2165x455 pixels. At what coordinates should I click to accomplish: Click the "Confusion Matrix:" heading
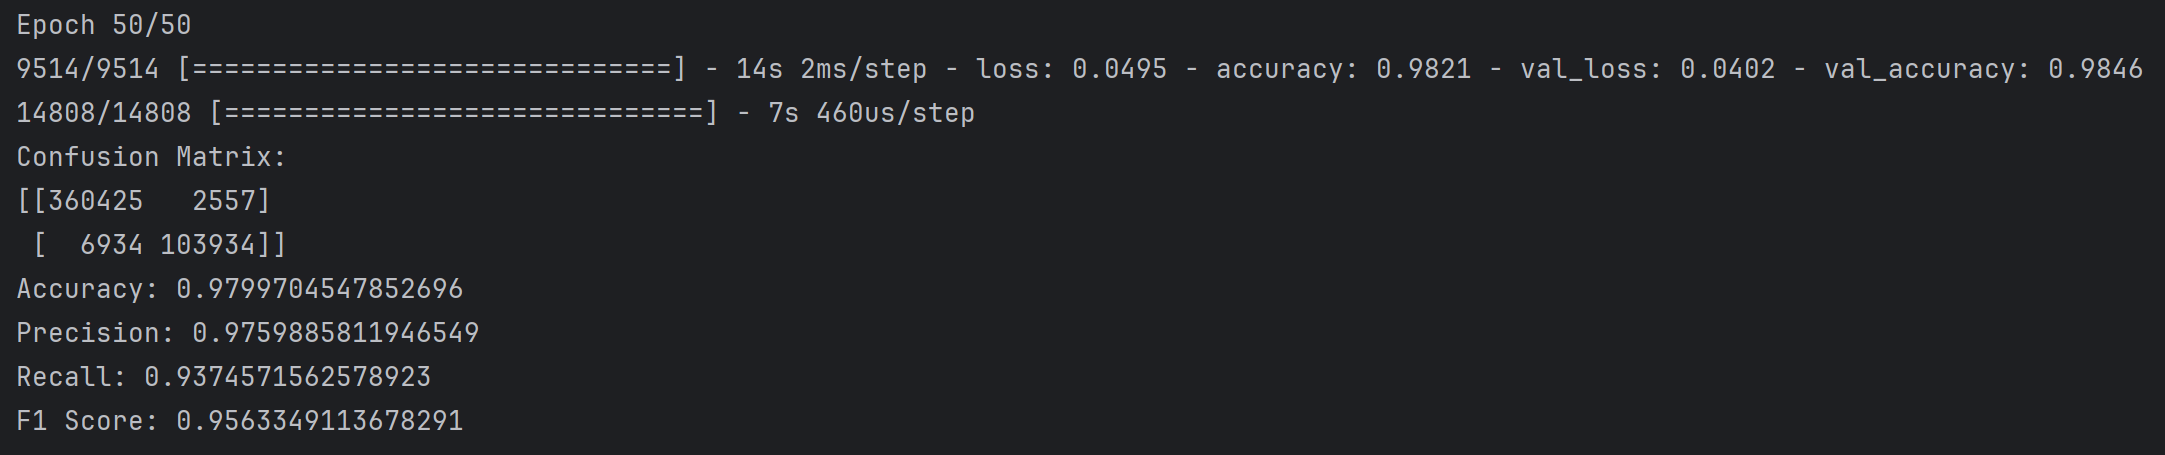pos(151,157)
